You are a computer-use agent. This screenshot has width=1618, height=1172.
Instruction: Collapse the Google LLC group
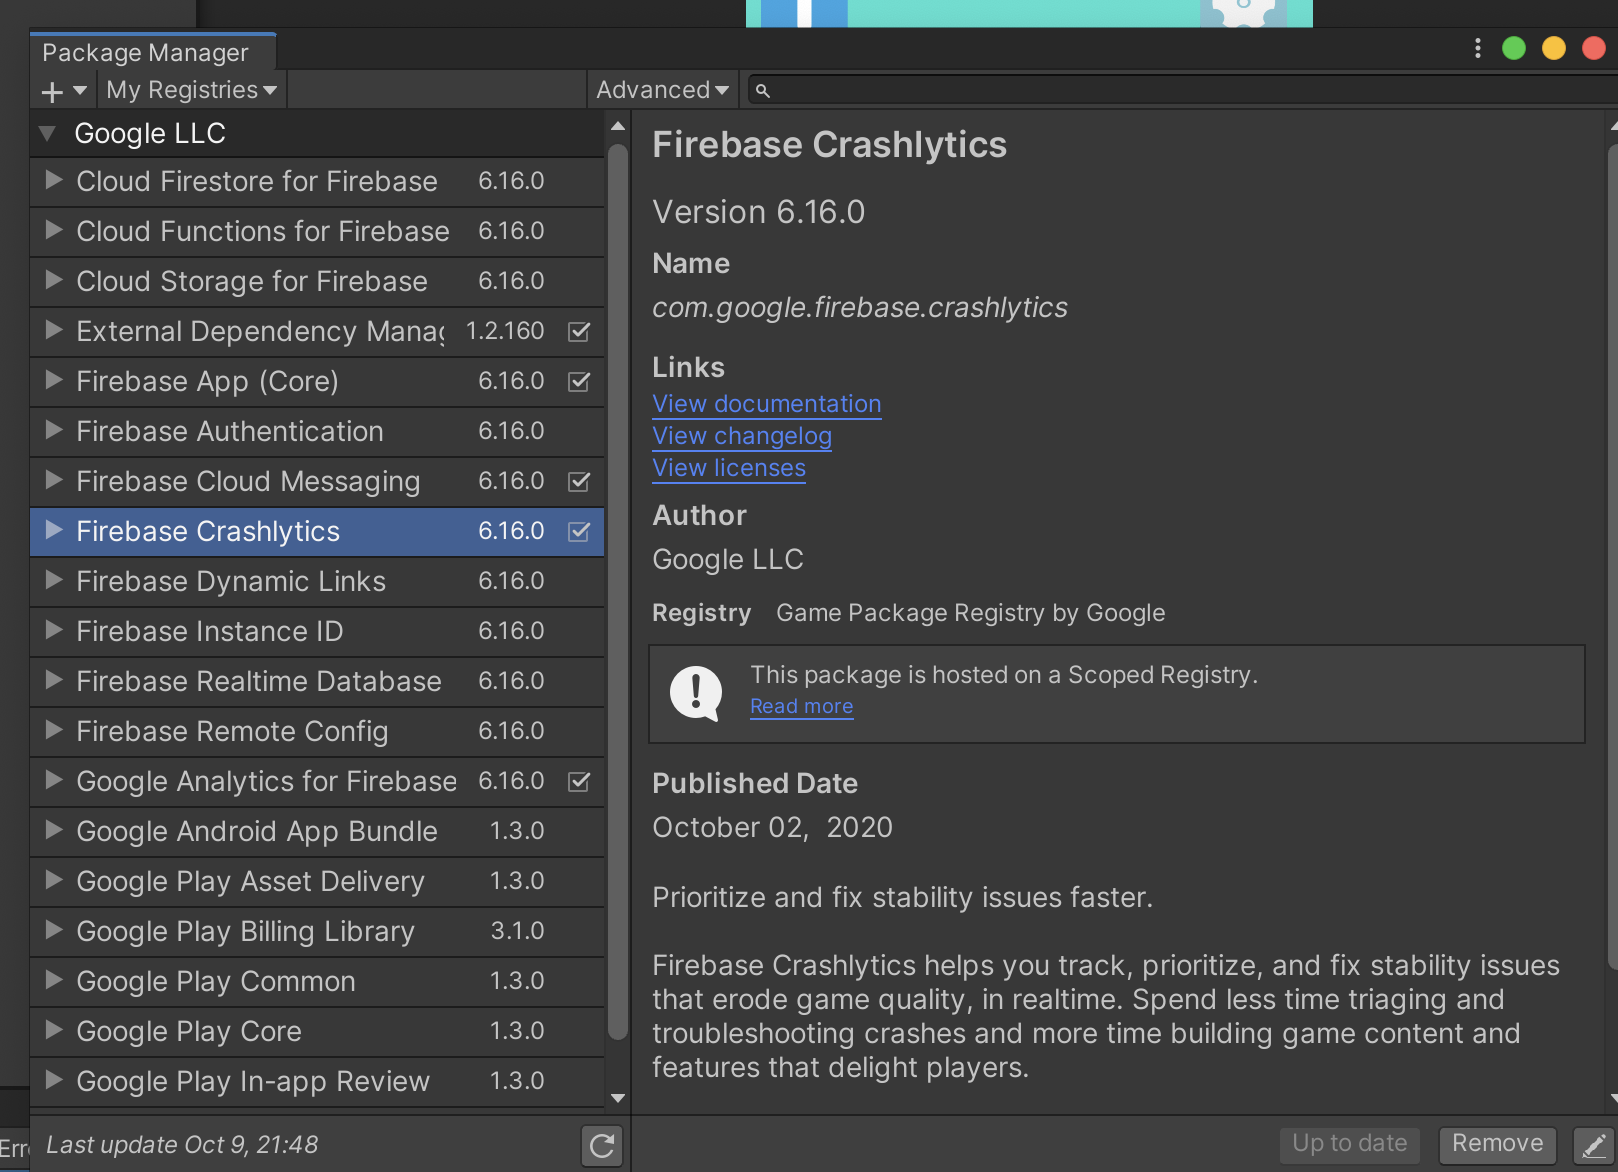[47, 133]
